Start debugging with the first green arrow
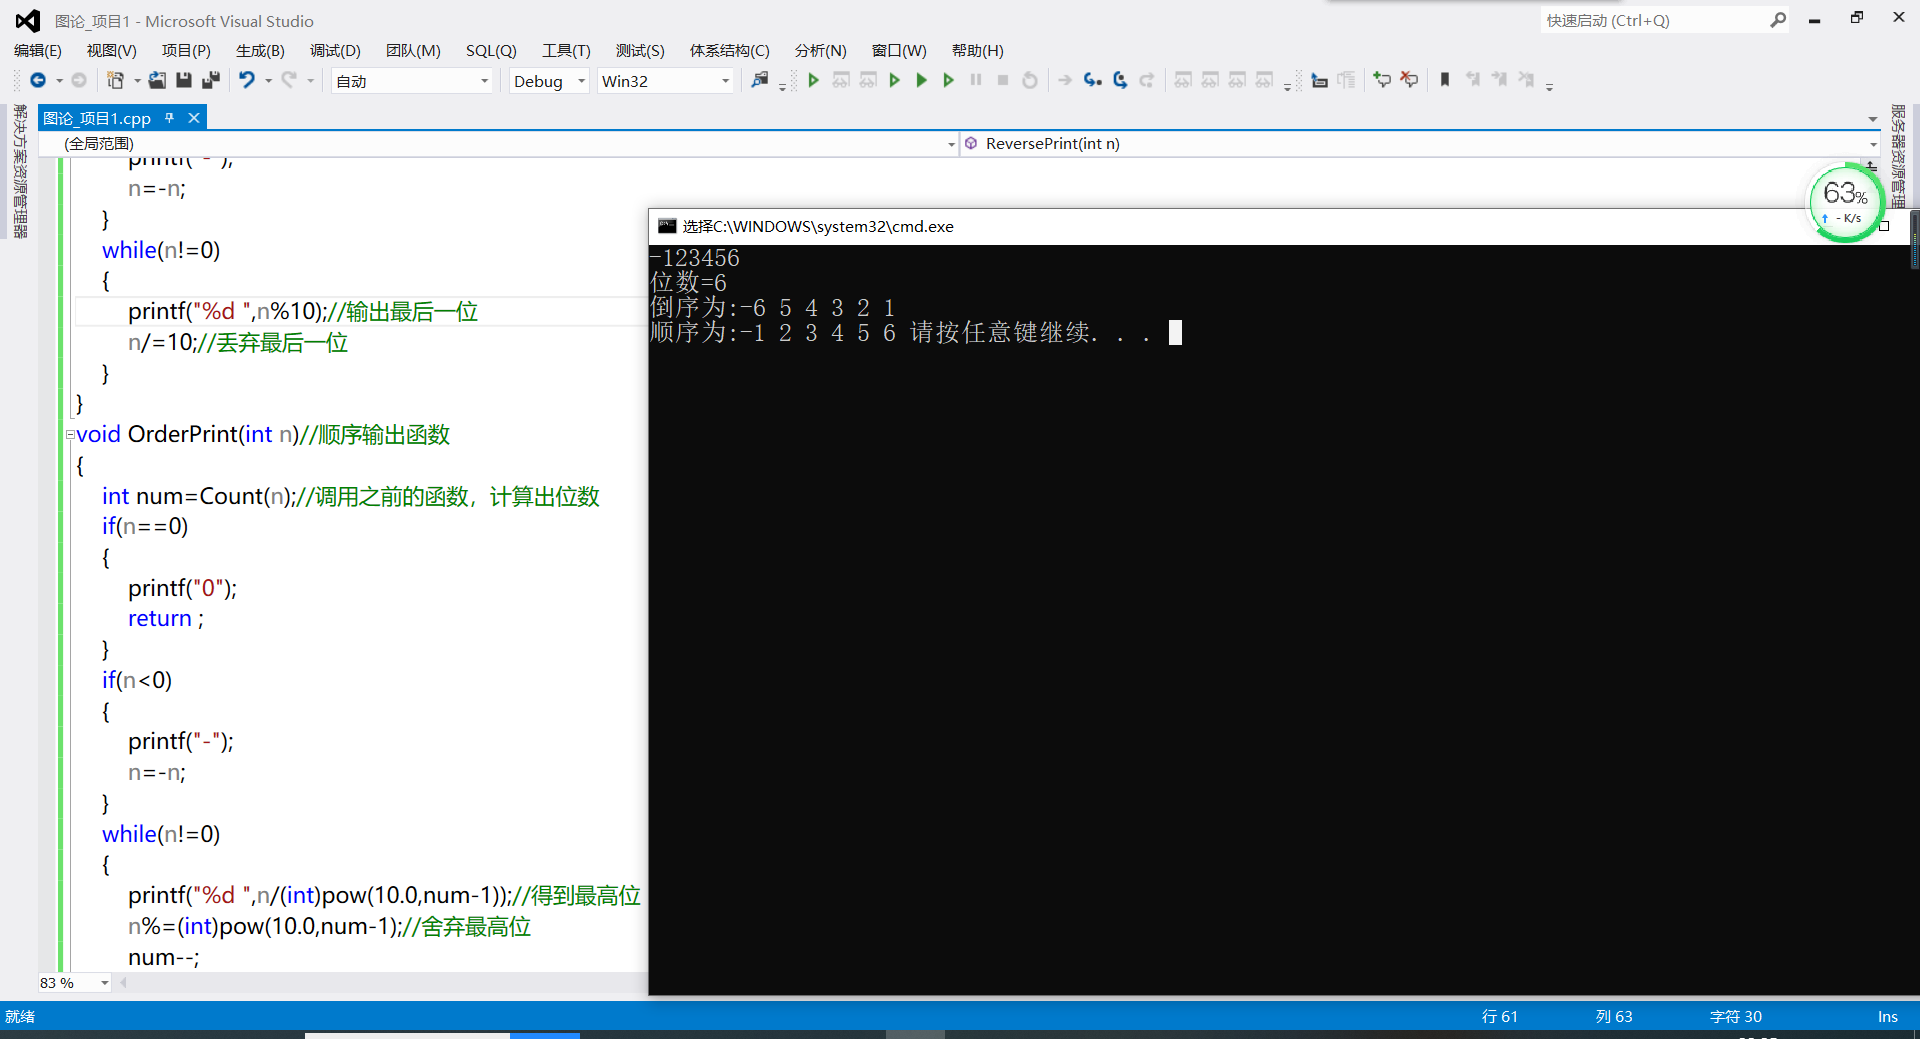The image size is (1920, 1039). coord(813,81)
